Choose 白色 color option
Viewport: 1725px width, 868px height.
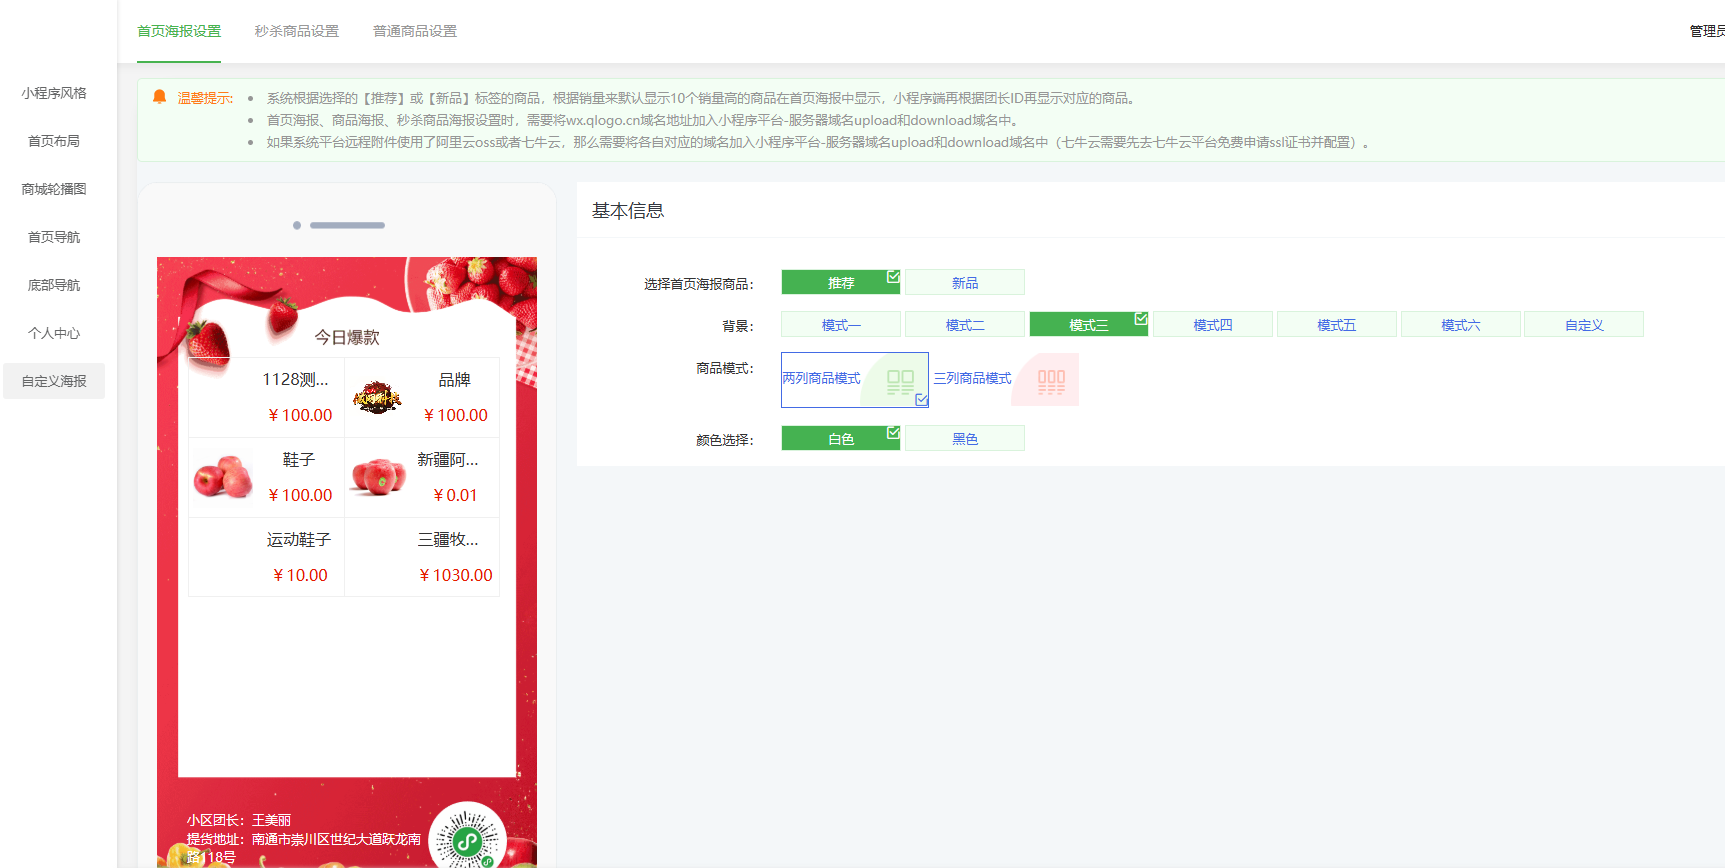(x=840, y=439)
